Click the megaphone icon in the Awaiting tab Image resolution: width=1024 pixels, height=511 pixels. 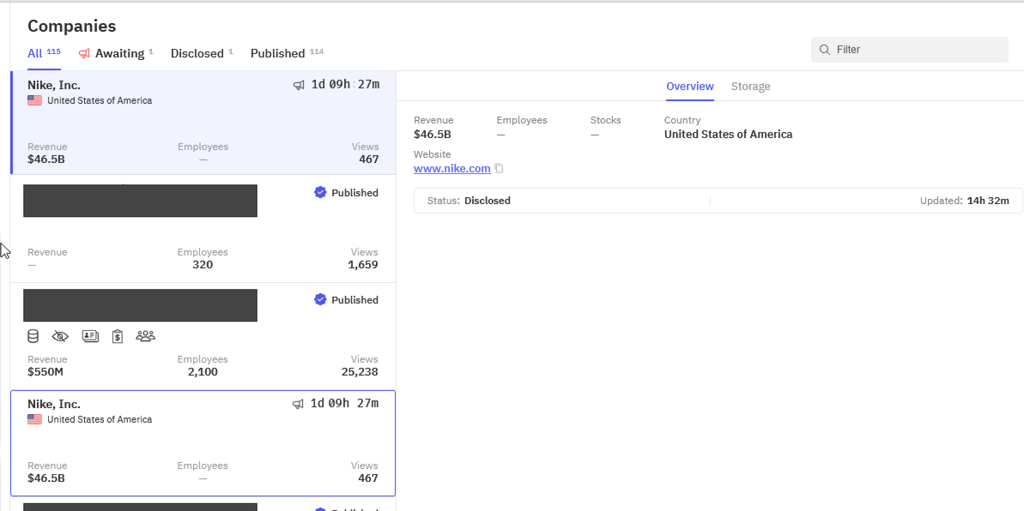coord(84,54)
